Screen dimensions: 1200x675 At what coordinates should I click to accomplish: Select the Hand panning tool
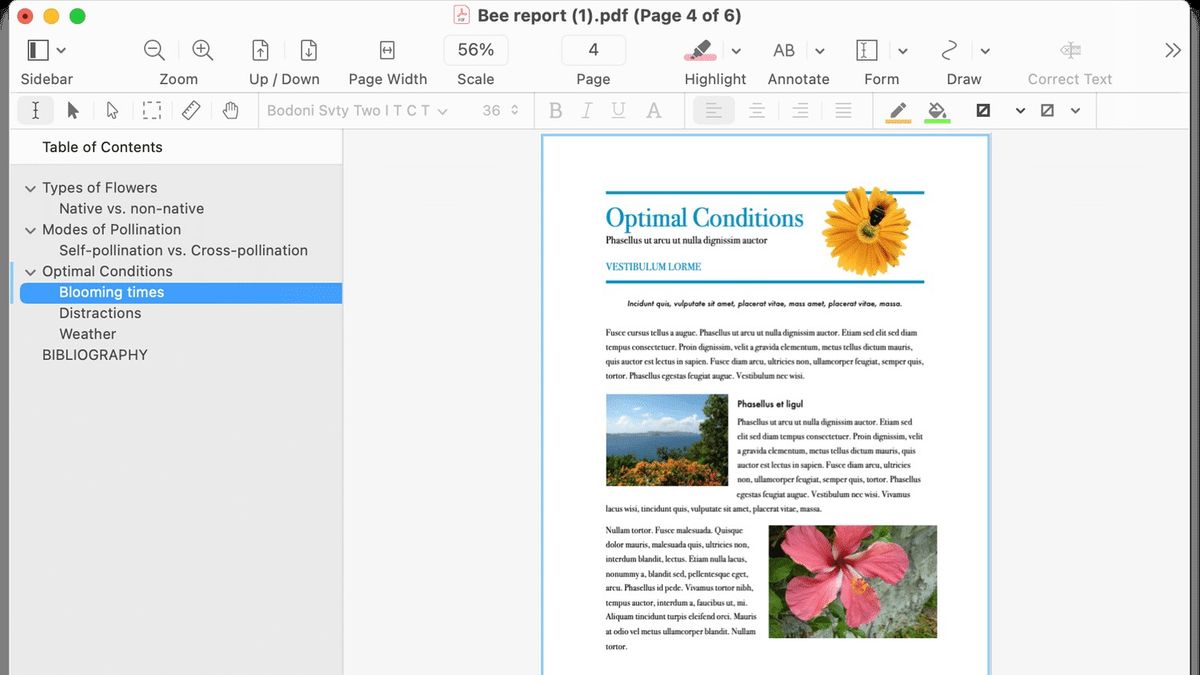231,110
